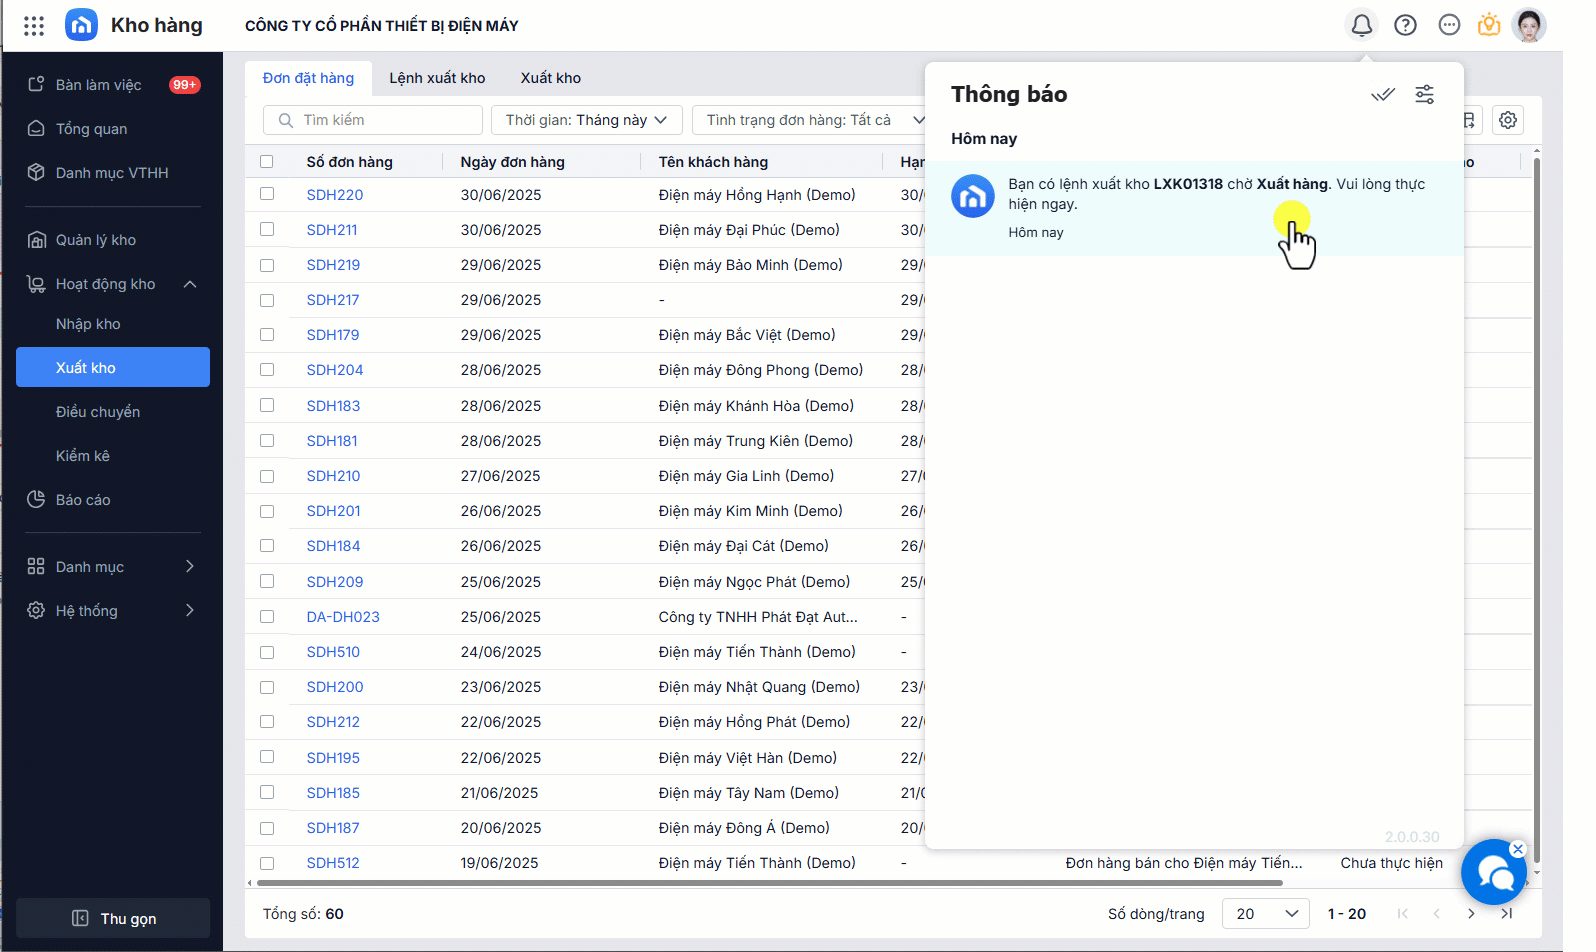Viewport: 1596px width, 952px height.
Task: Open Nhập kho in the sidebar
Action: (x=88, y=324)
